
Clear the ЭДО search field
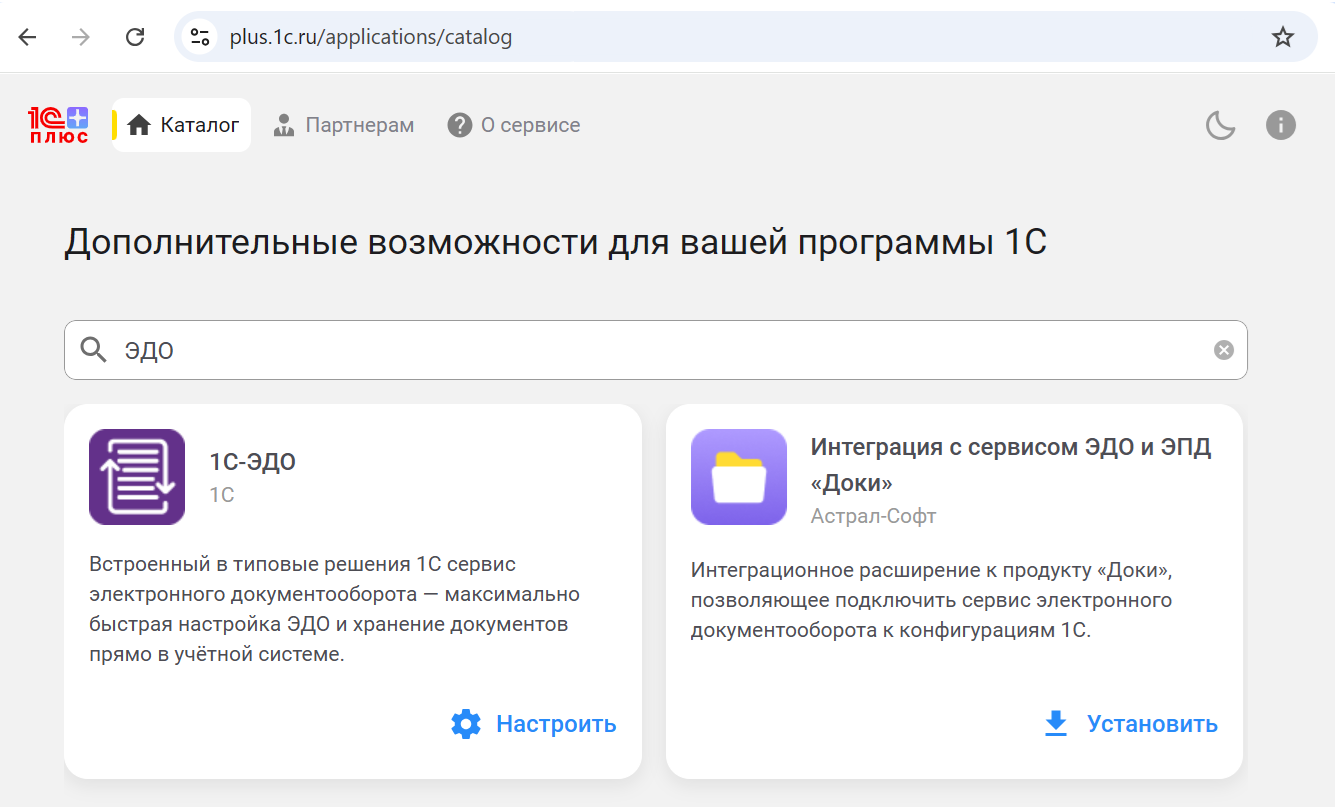pyautogui.click(x=1224, y=350)
